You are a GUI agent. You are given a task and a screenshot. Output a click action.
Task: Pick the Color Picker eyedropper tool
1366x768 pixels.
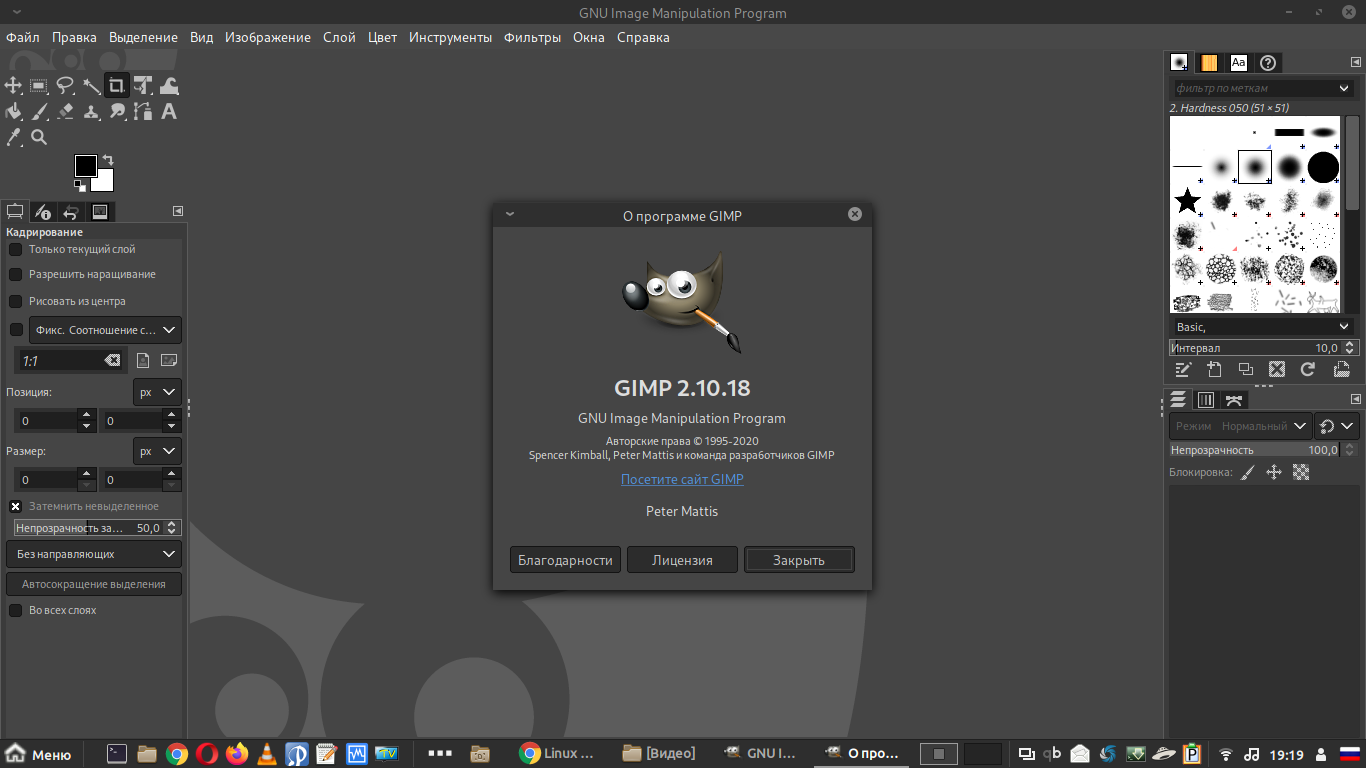[x=13, y=137]
